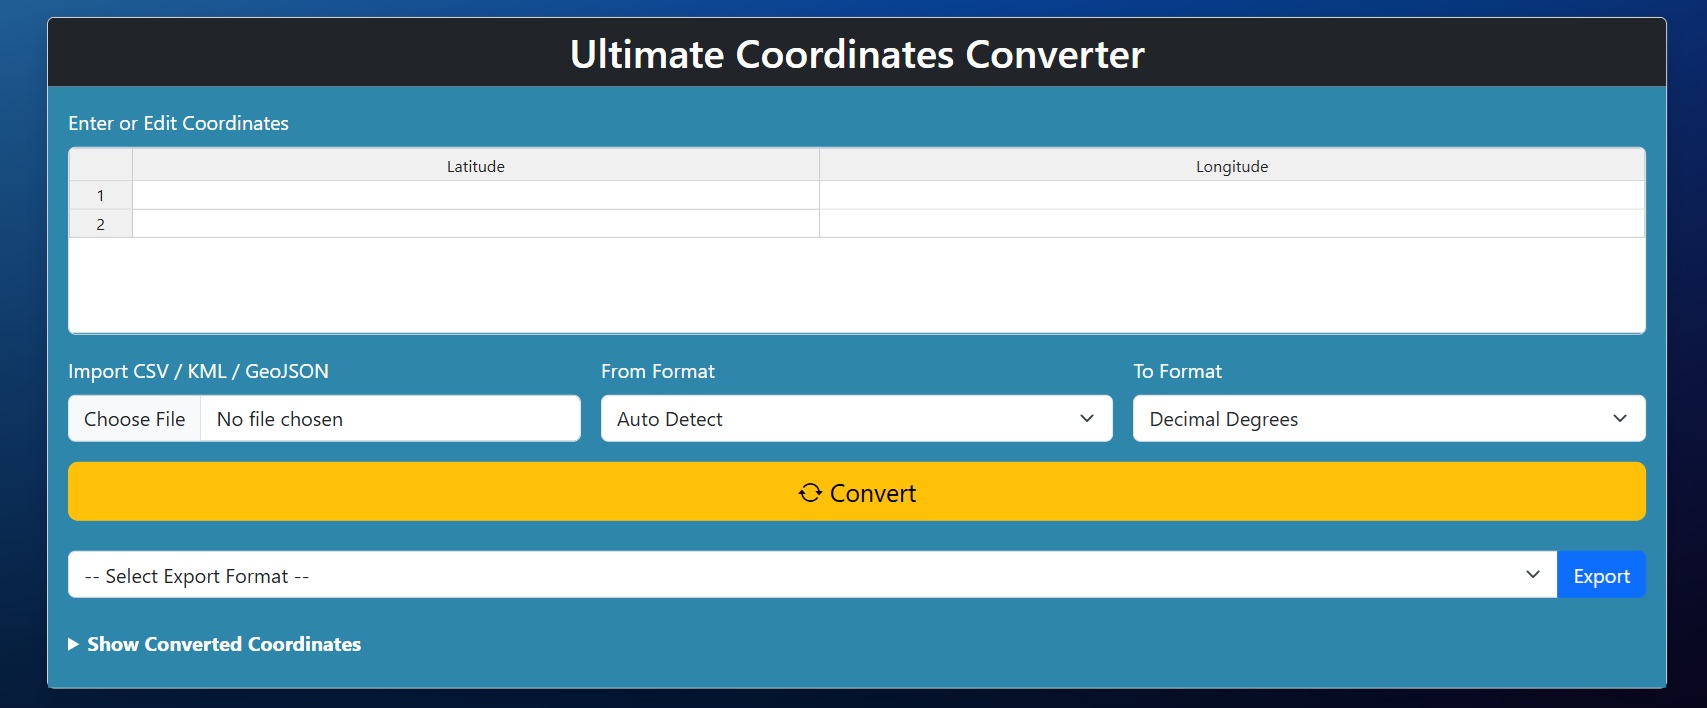Click the 'To Format' label
This screenshot has height=708, width=1707.
(1177, 371)
